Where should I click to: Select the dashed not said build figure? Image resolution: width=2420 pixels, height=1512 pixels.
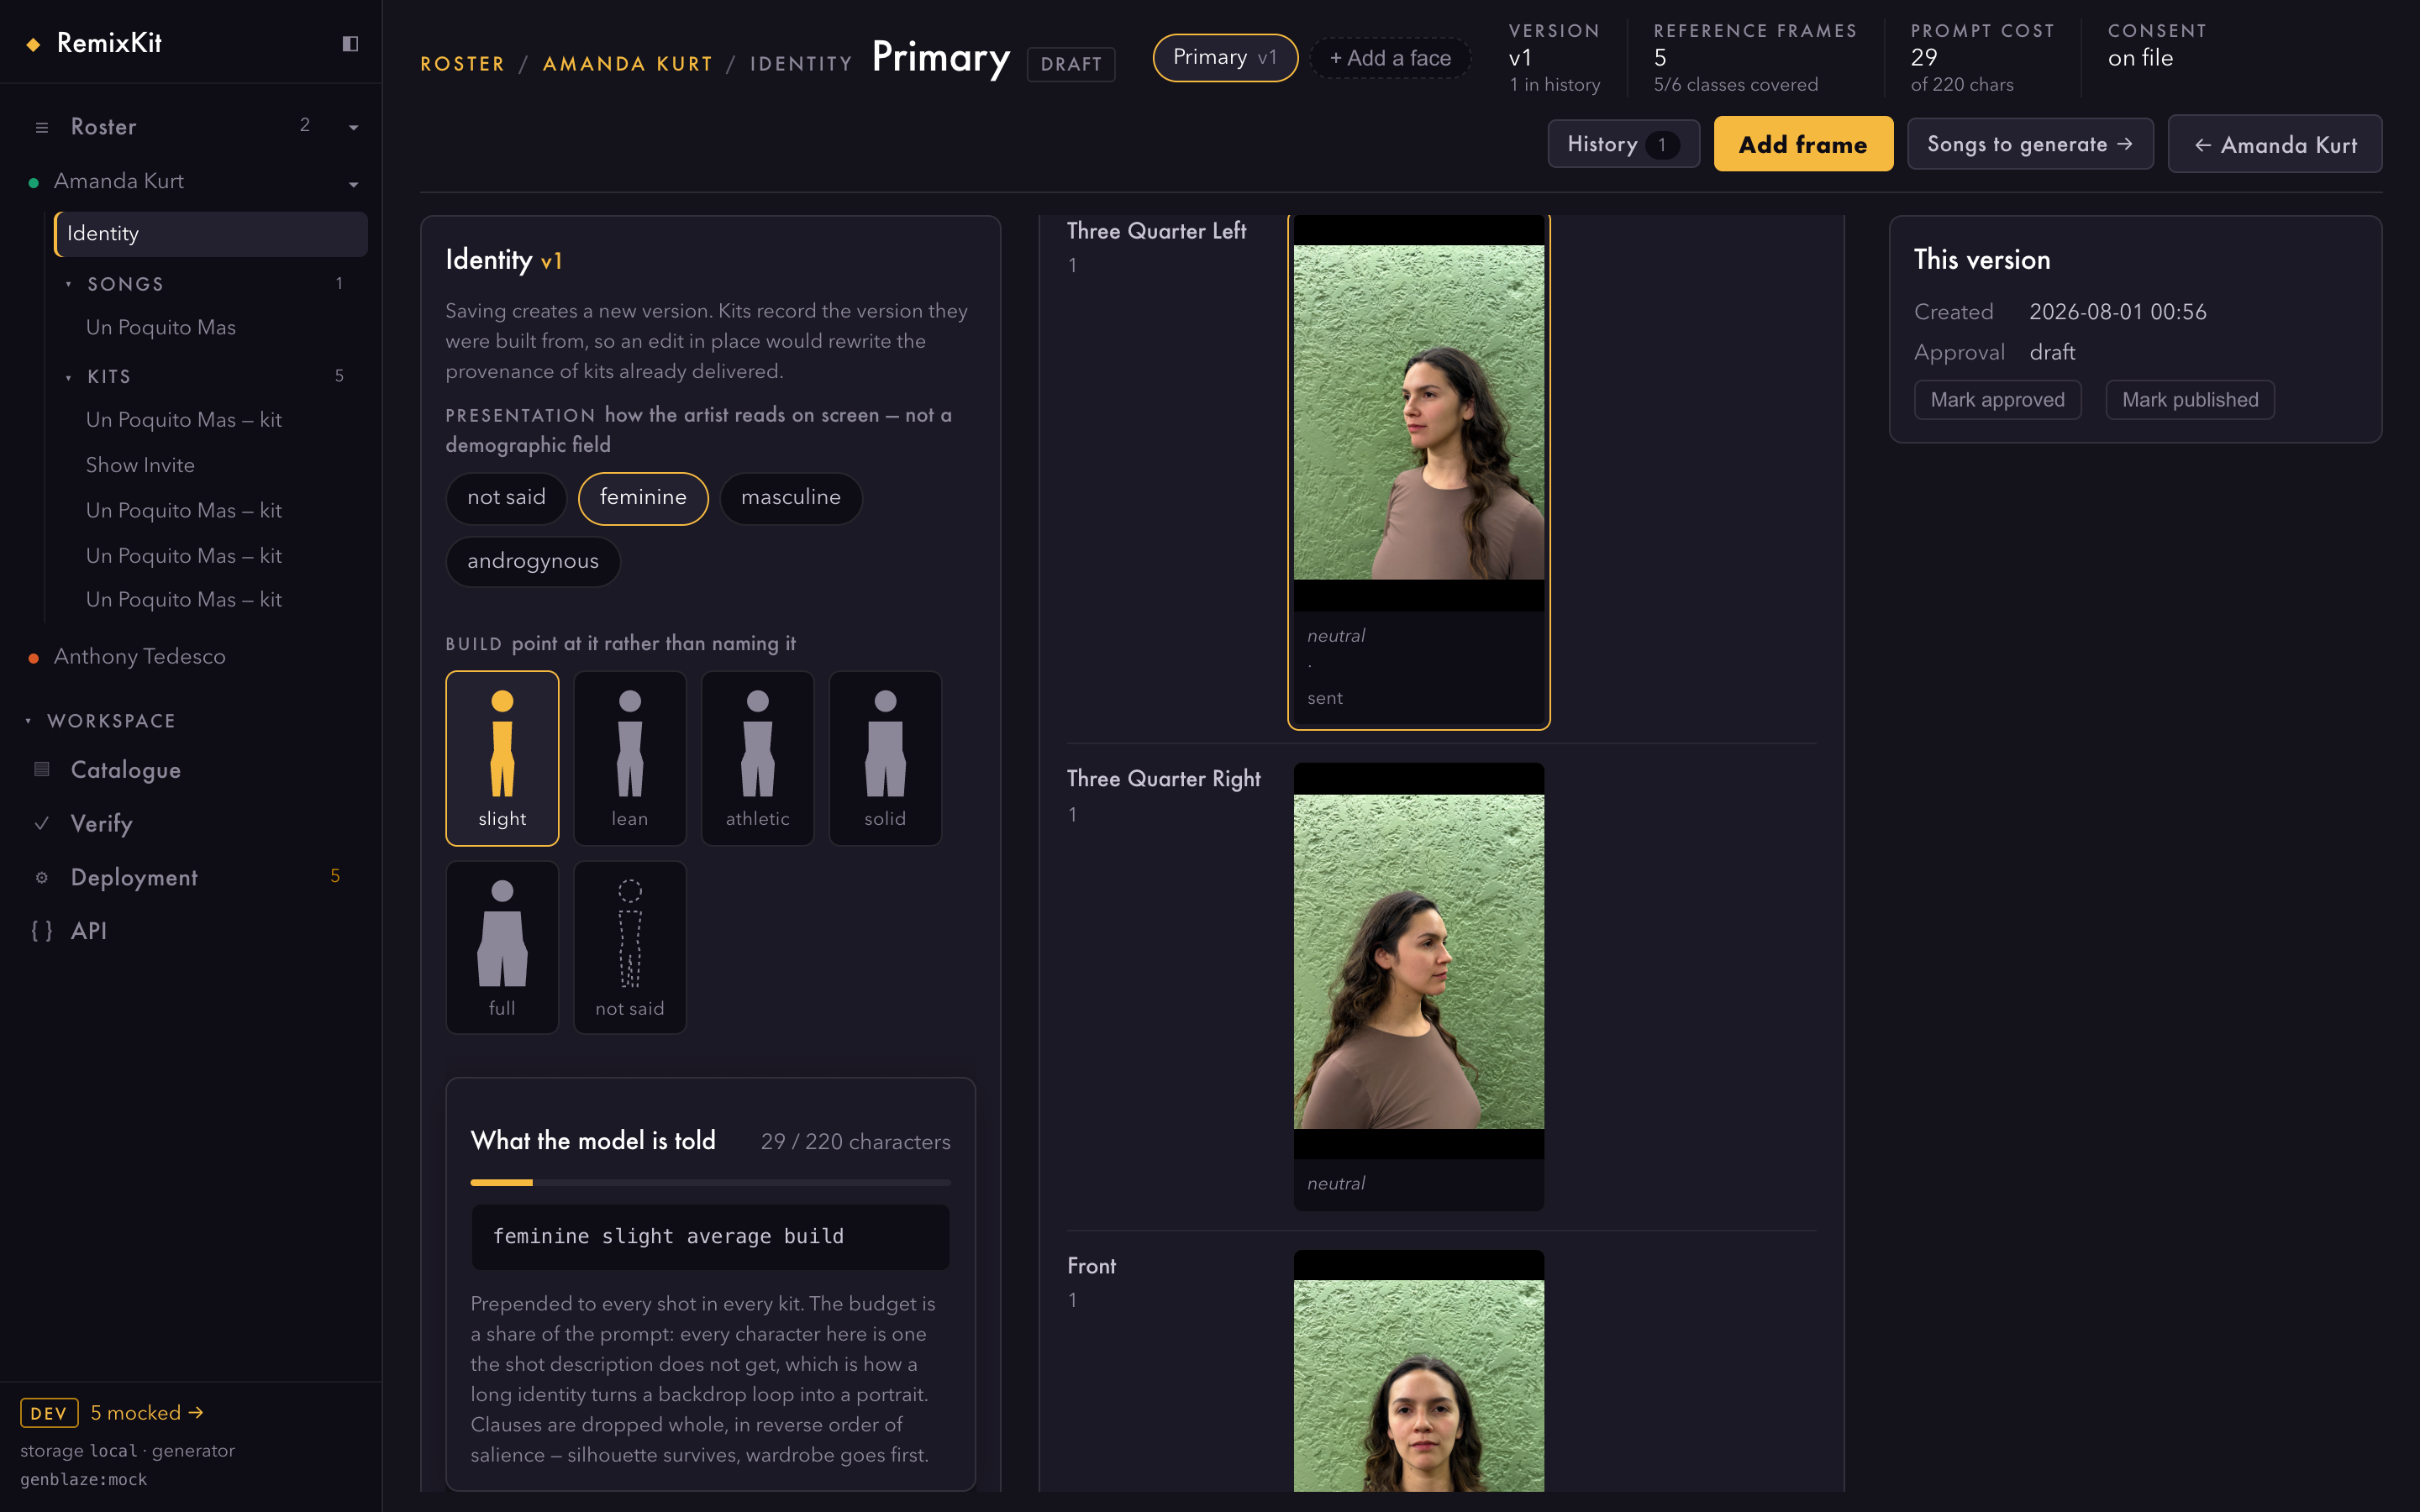click(x=630, y=947)
